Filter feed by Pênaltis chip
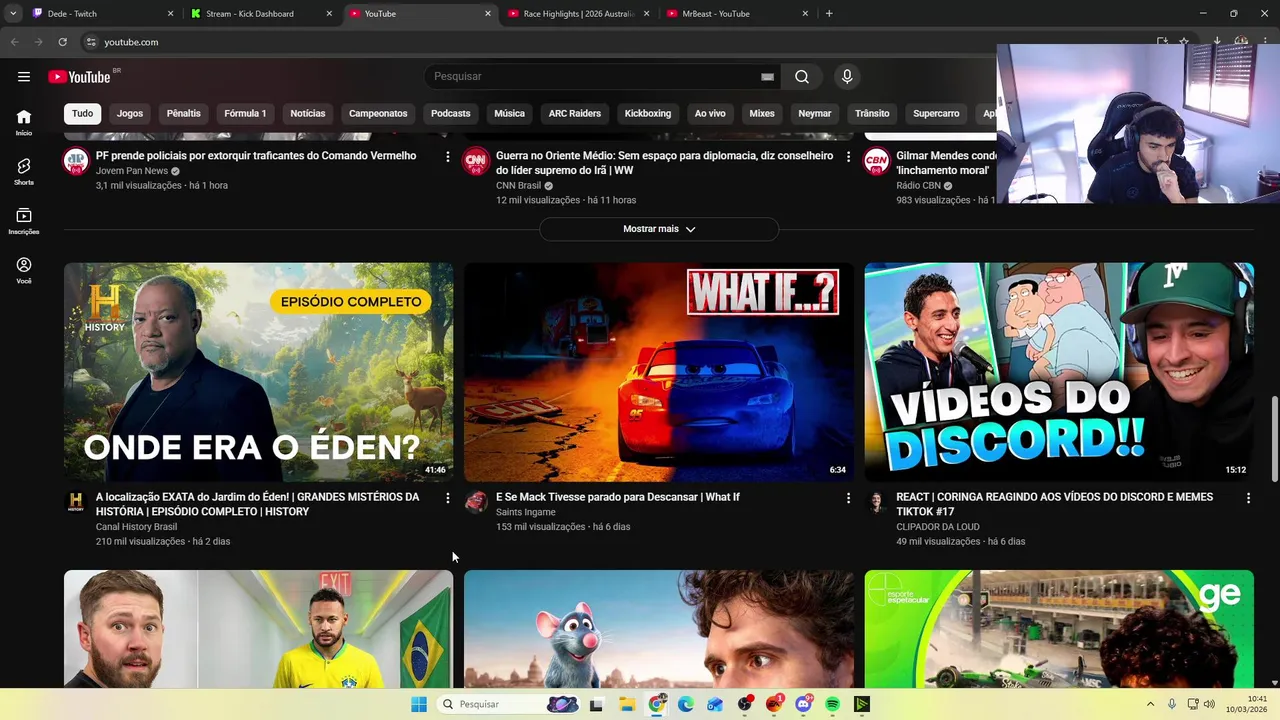 (x=184, y=114)
